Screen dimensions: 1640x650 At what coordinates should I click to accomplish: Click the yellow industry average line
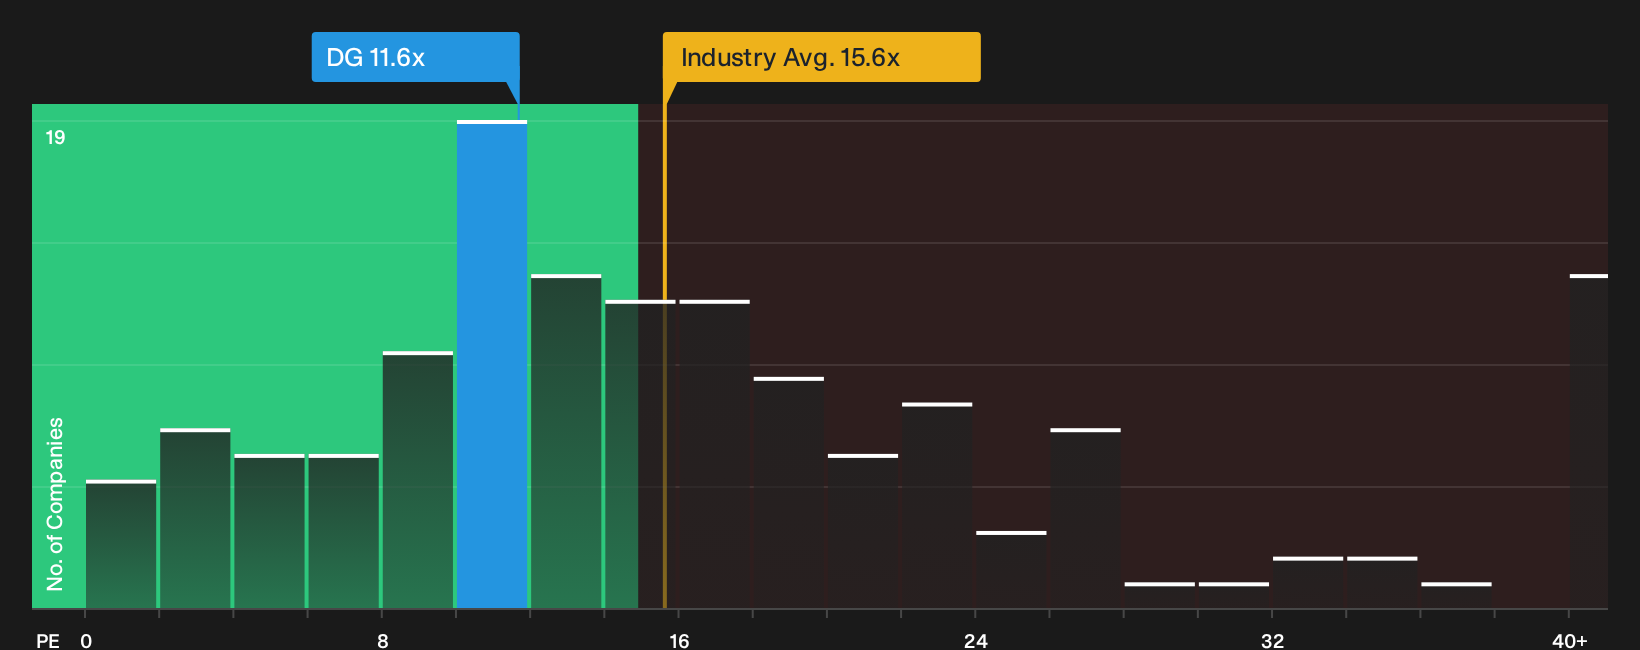(x=665, y=355)
